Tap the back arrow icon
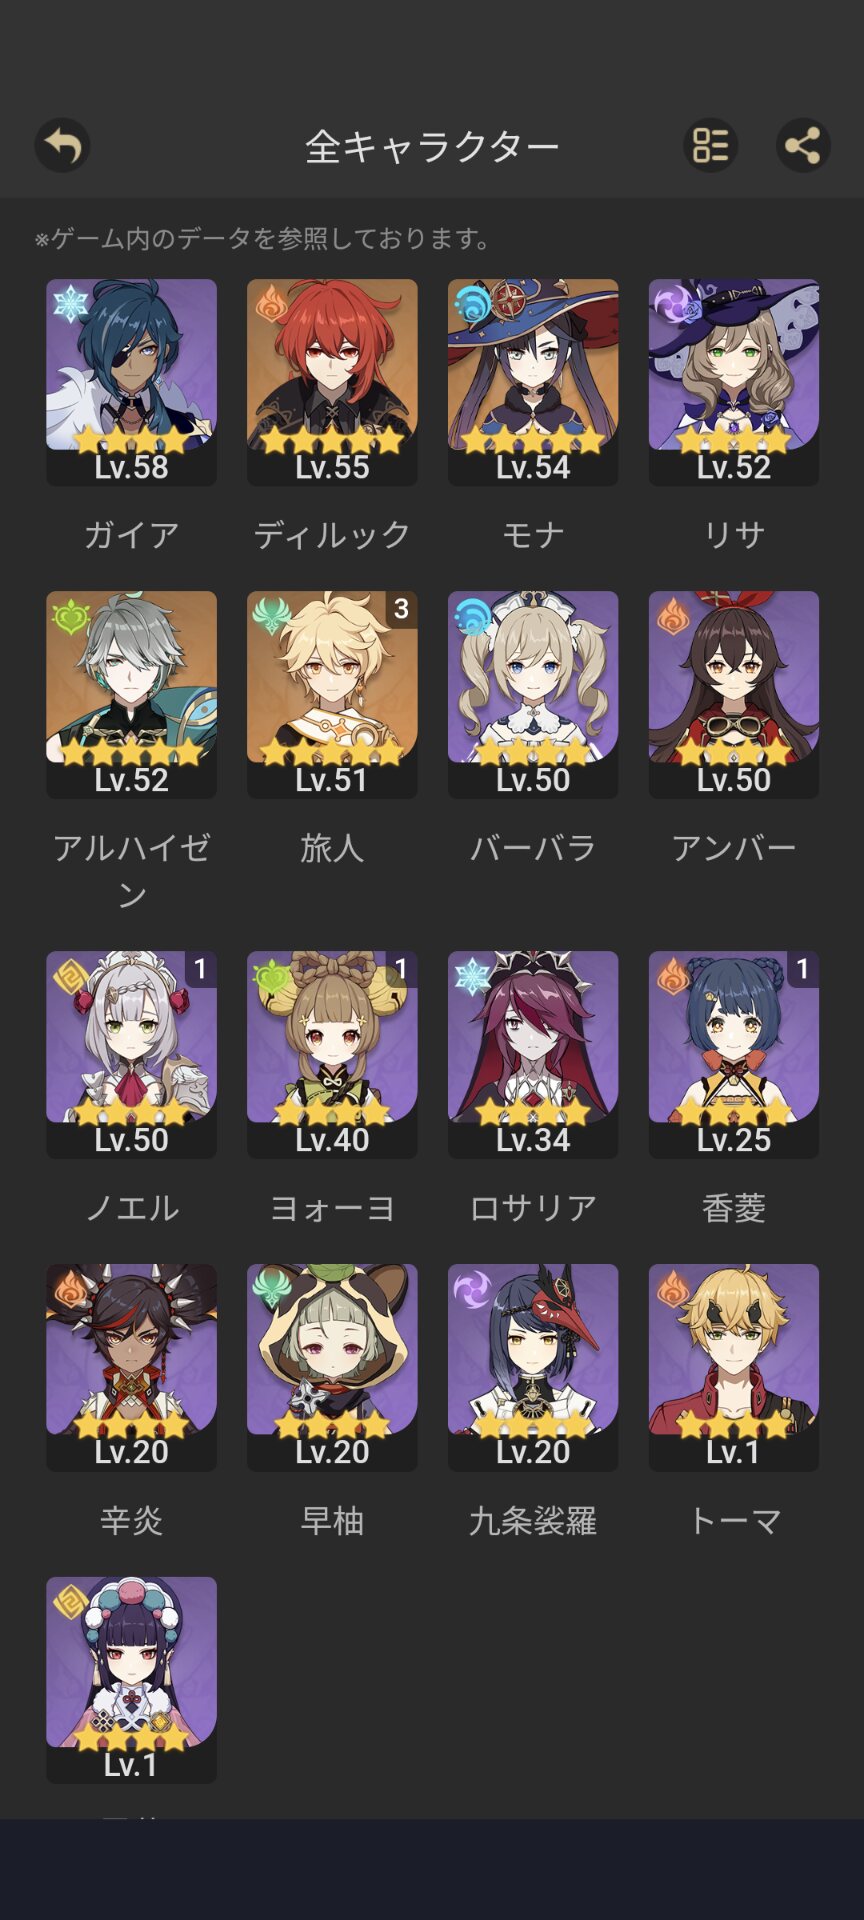 (62, 146)
